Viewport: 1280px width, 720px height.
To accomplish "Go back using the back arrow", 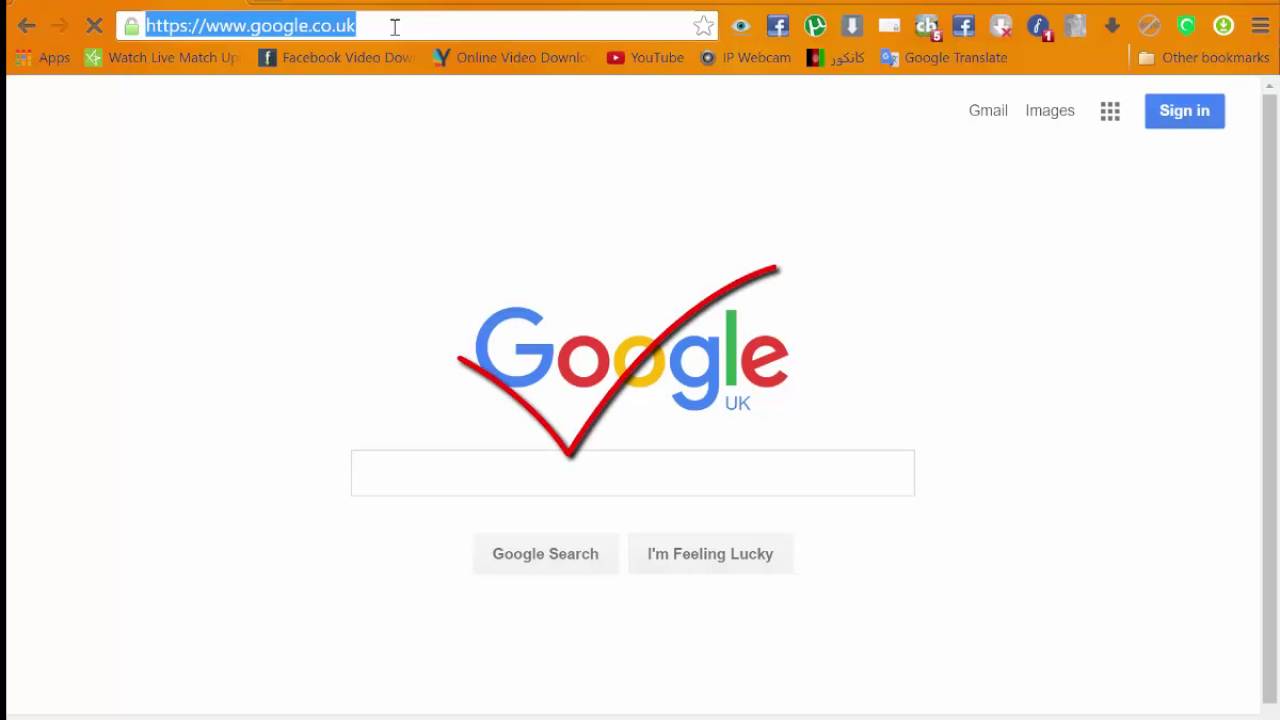I will click(27, 26).
